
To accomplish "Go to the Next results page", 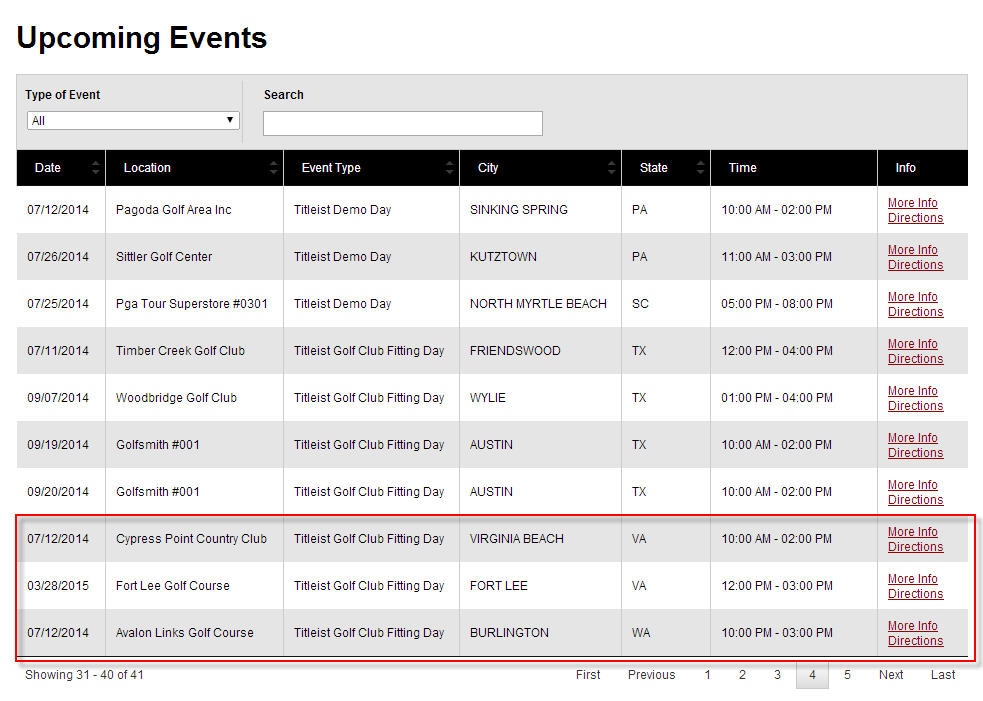I will (891, 675).
